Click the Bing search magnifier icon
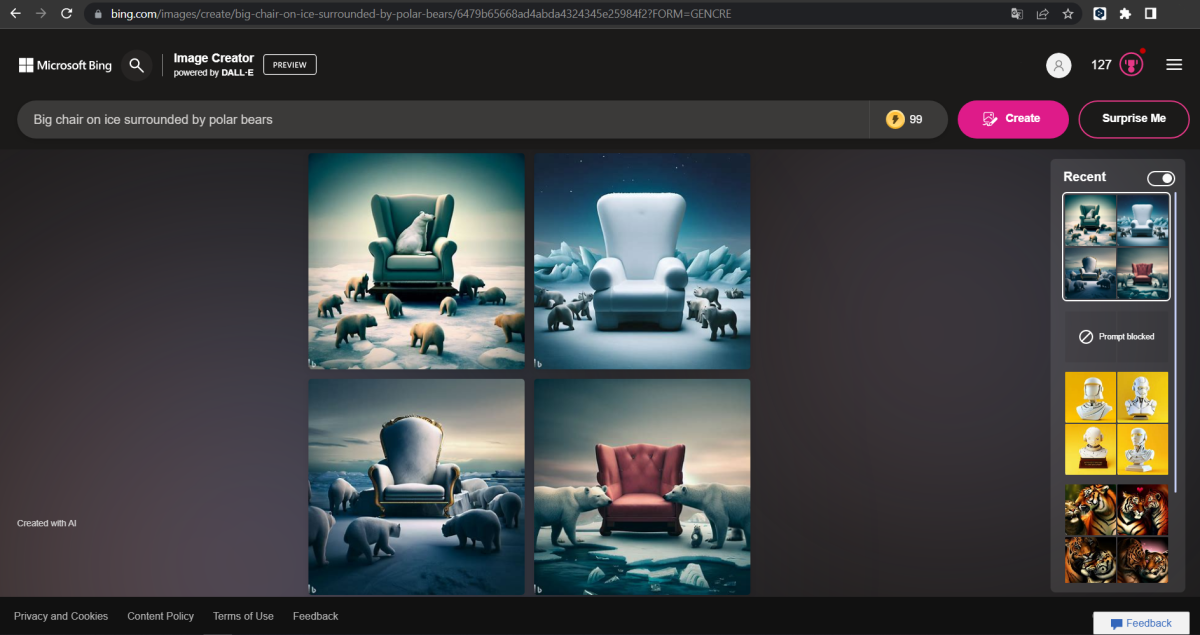 137,65
